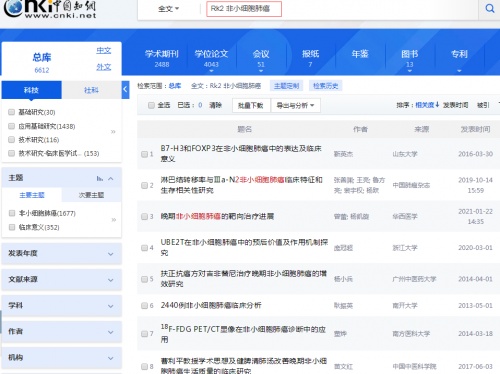Select result row 1 checkbox
500x374 pixels.
[144, 154]
